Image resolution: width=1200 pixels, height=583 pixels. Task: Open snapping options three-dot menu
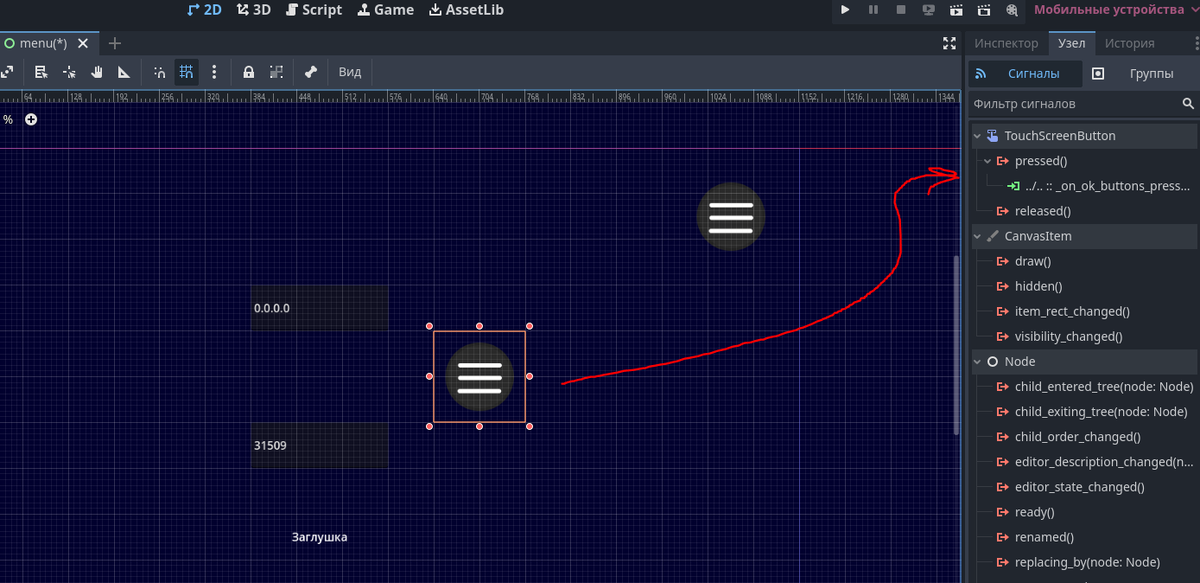pos(214,72)
